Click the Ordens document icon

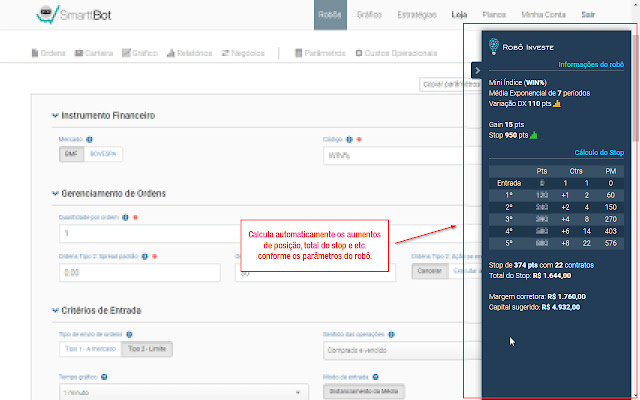35,53
